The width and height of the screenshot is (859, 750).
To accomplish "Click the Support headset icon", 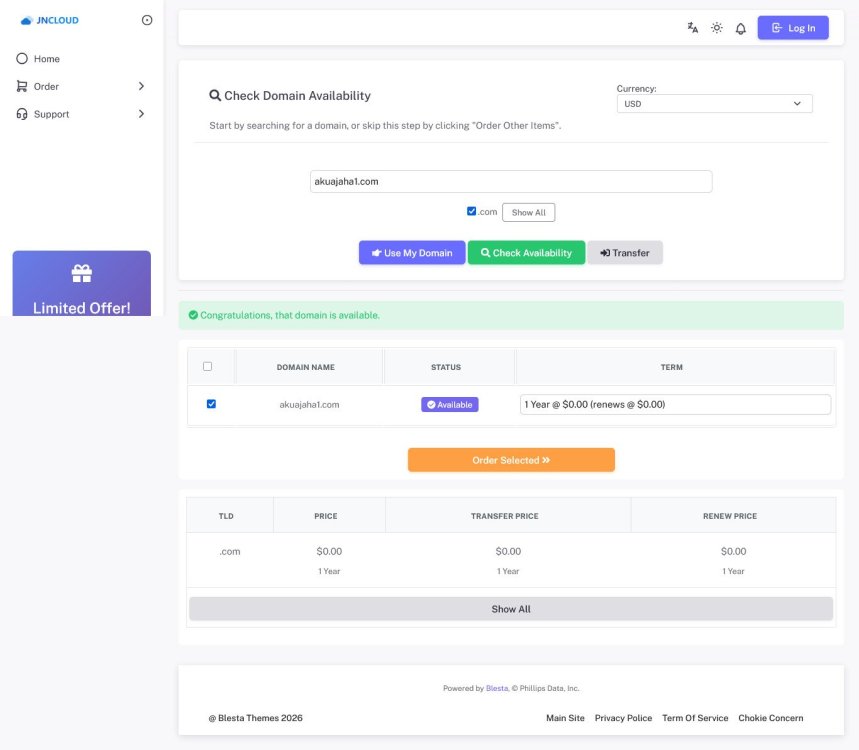I will click(x=22, y=114).
